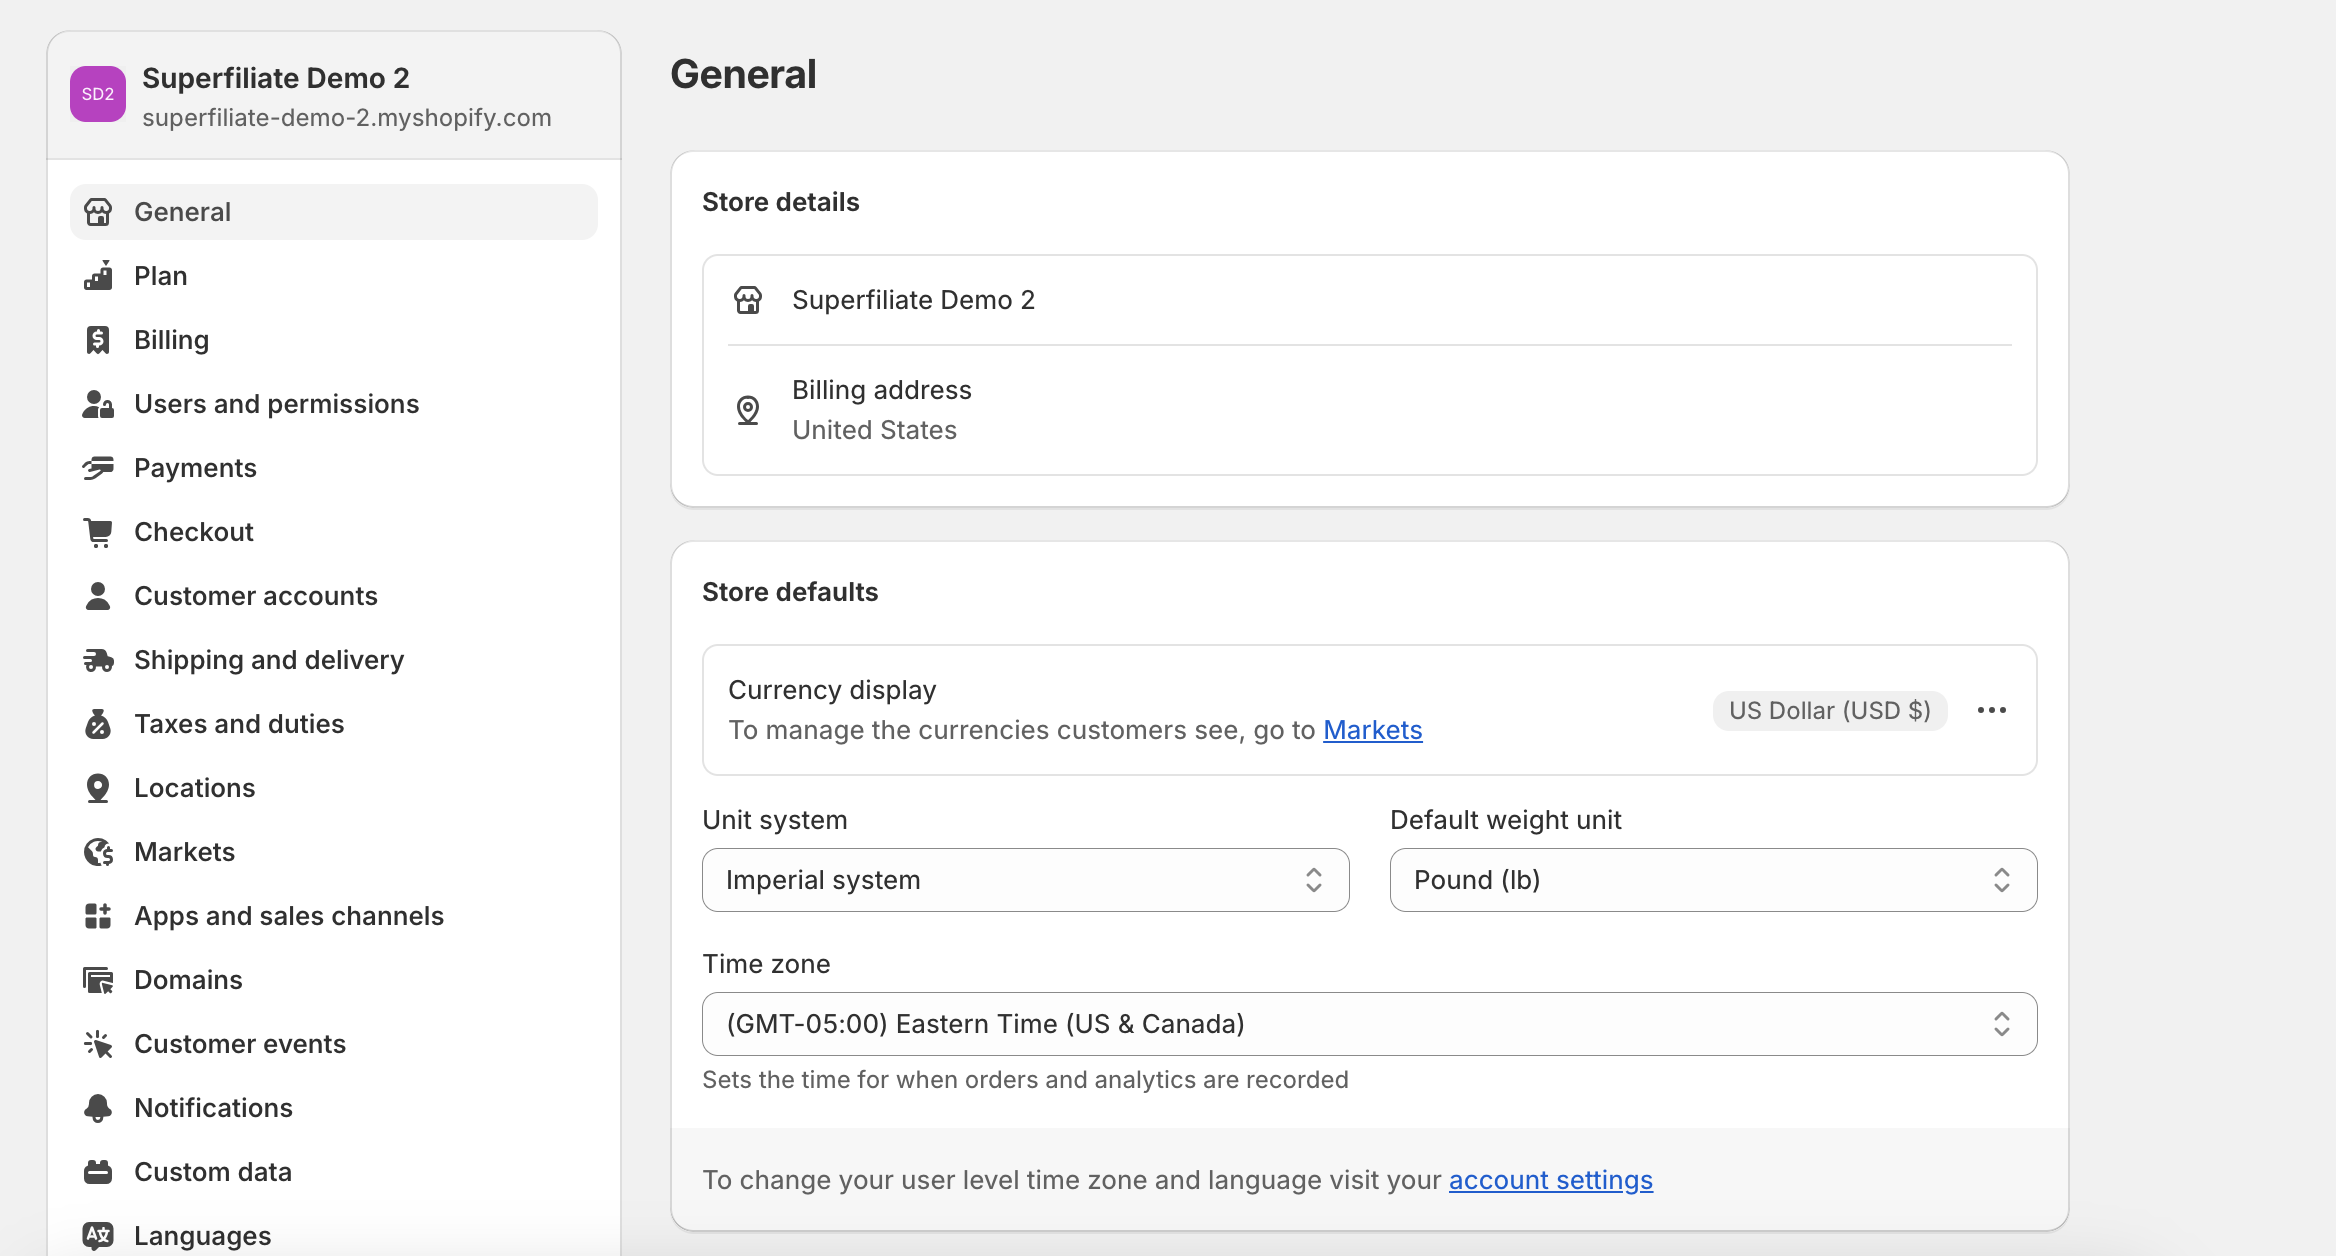Follow the Markets link in Currency display
Screen dimensions: 2336x1256
click(x=1372, y=730)
